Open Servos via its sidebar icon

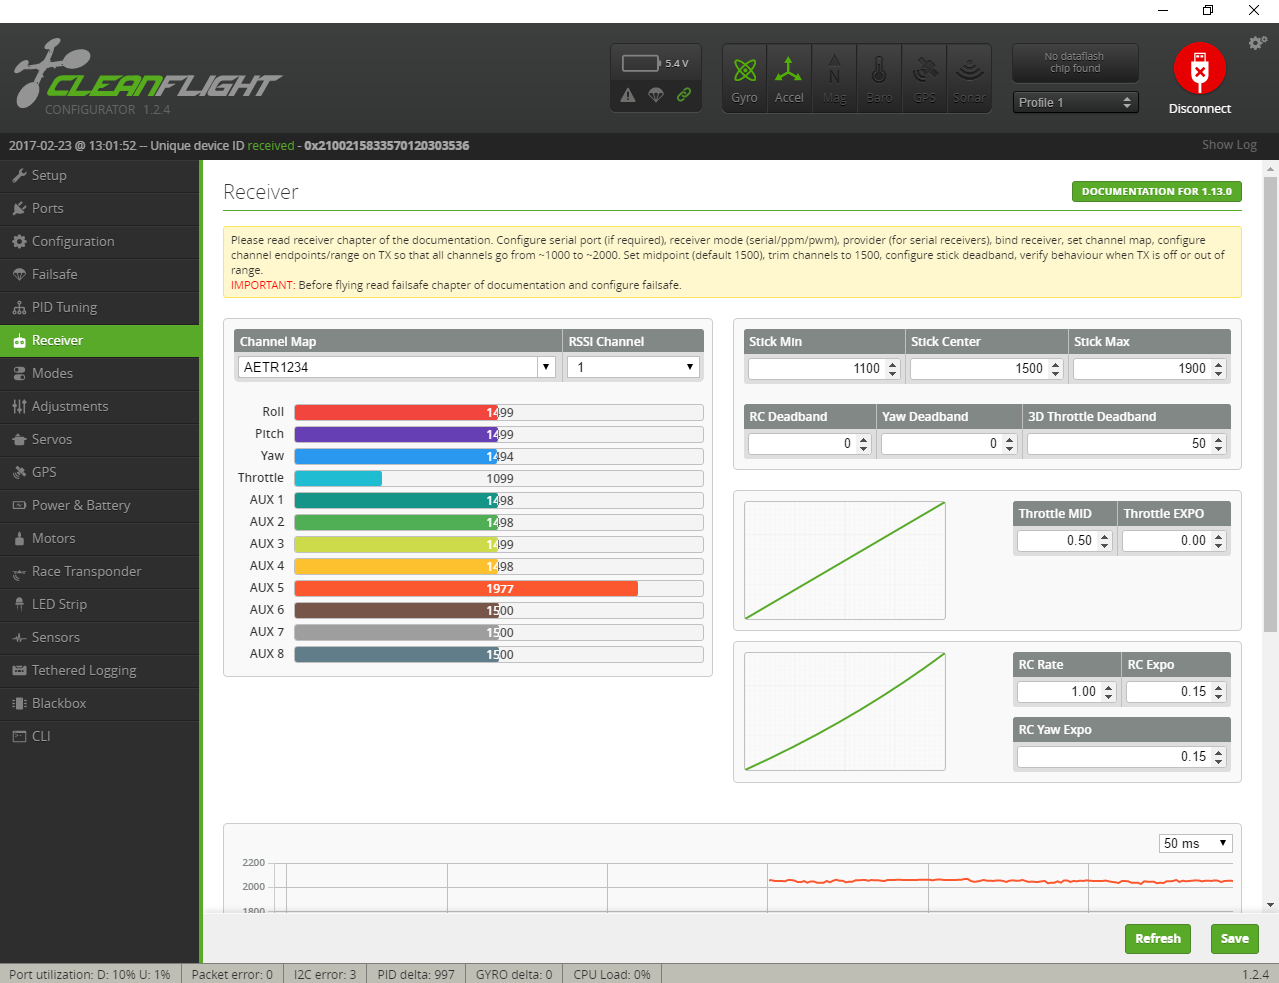tap(19, 439)
